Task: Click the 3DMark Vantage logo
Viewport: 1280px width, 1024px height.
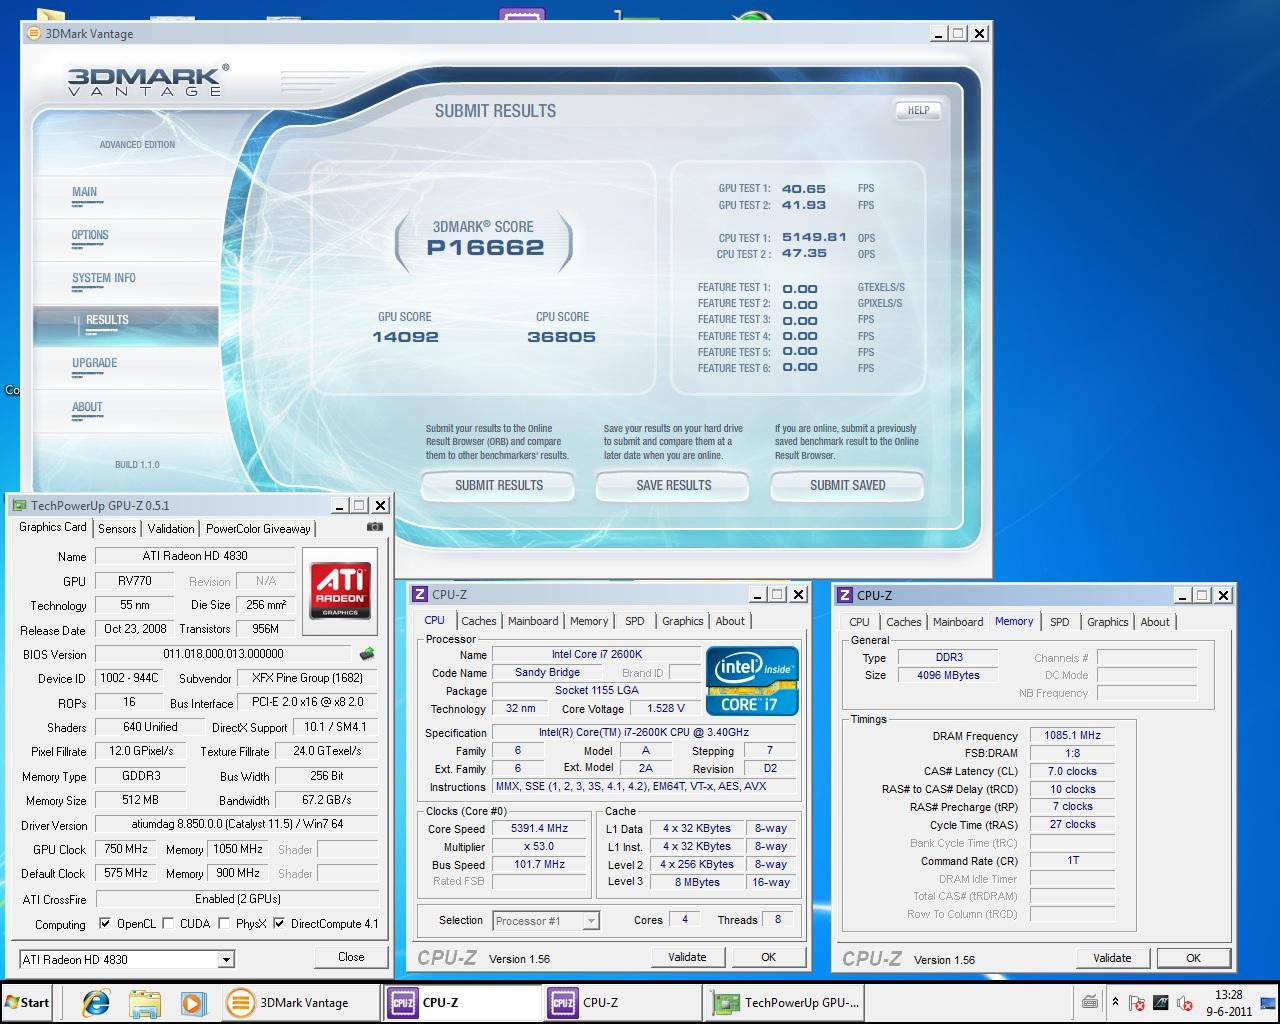Action: [148, 80]
